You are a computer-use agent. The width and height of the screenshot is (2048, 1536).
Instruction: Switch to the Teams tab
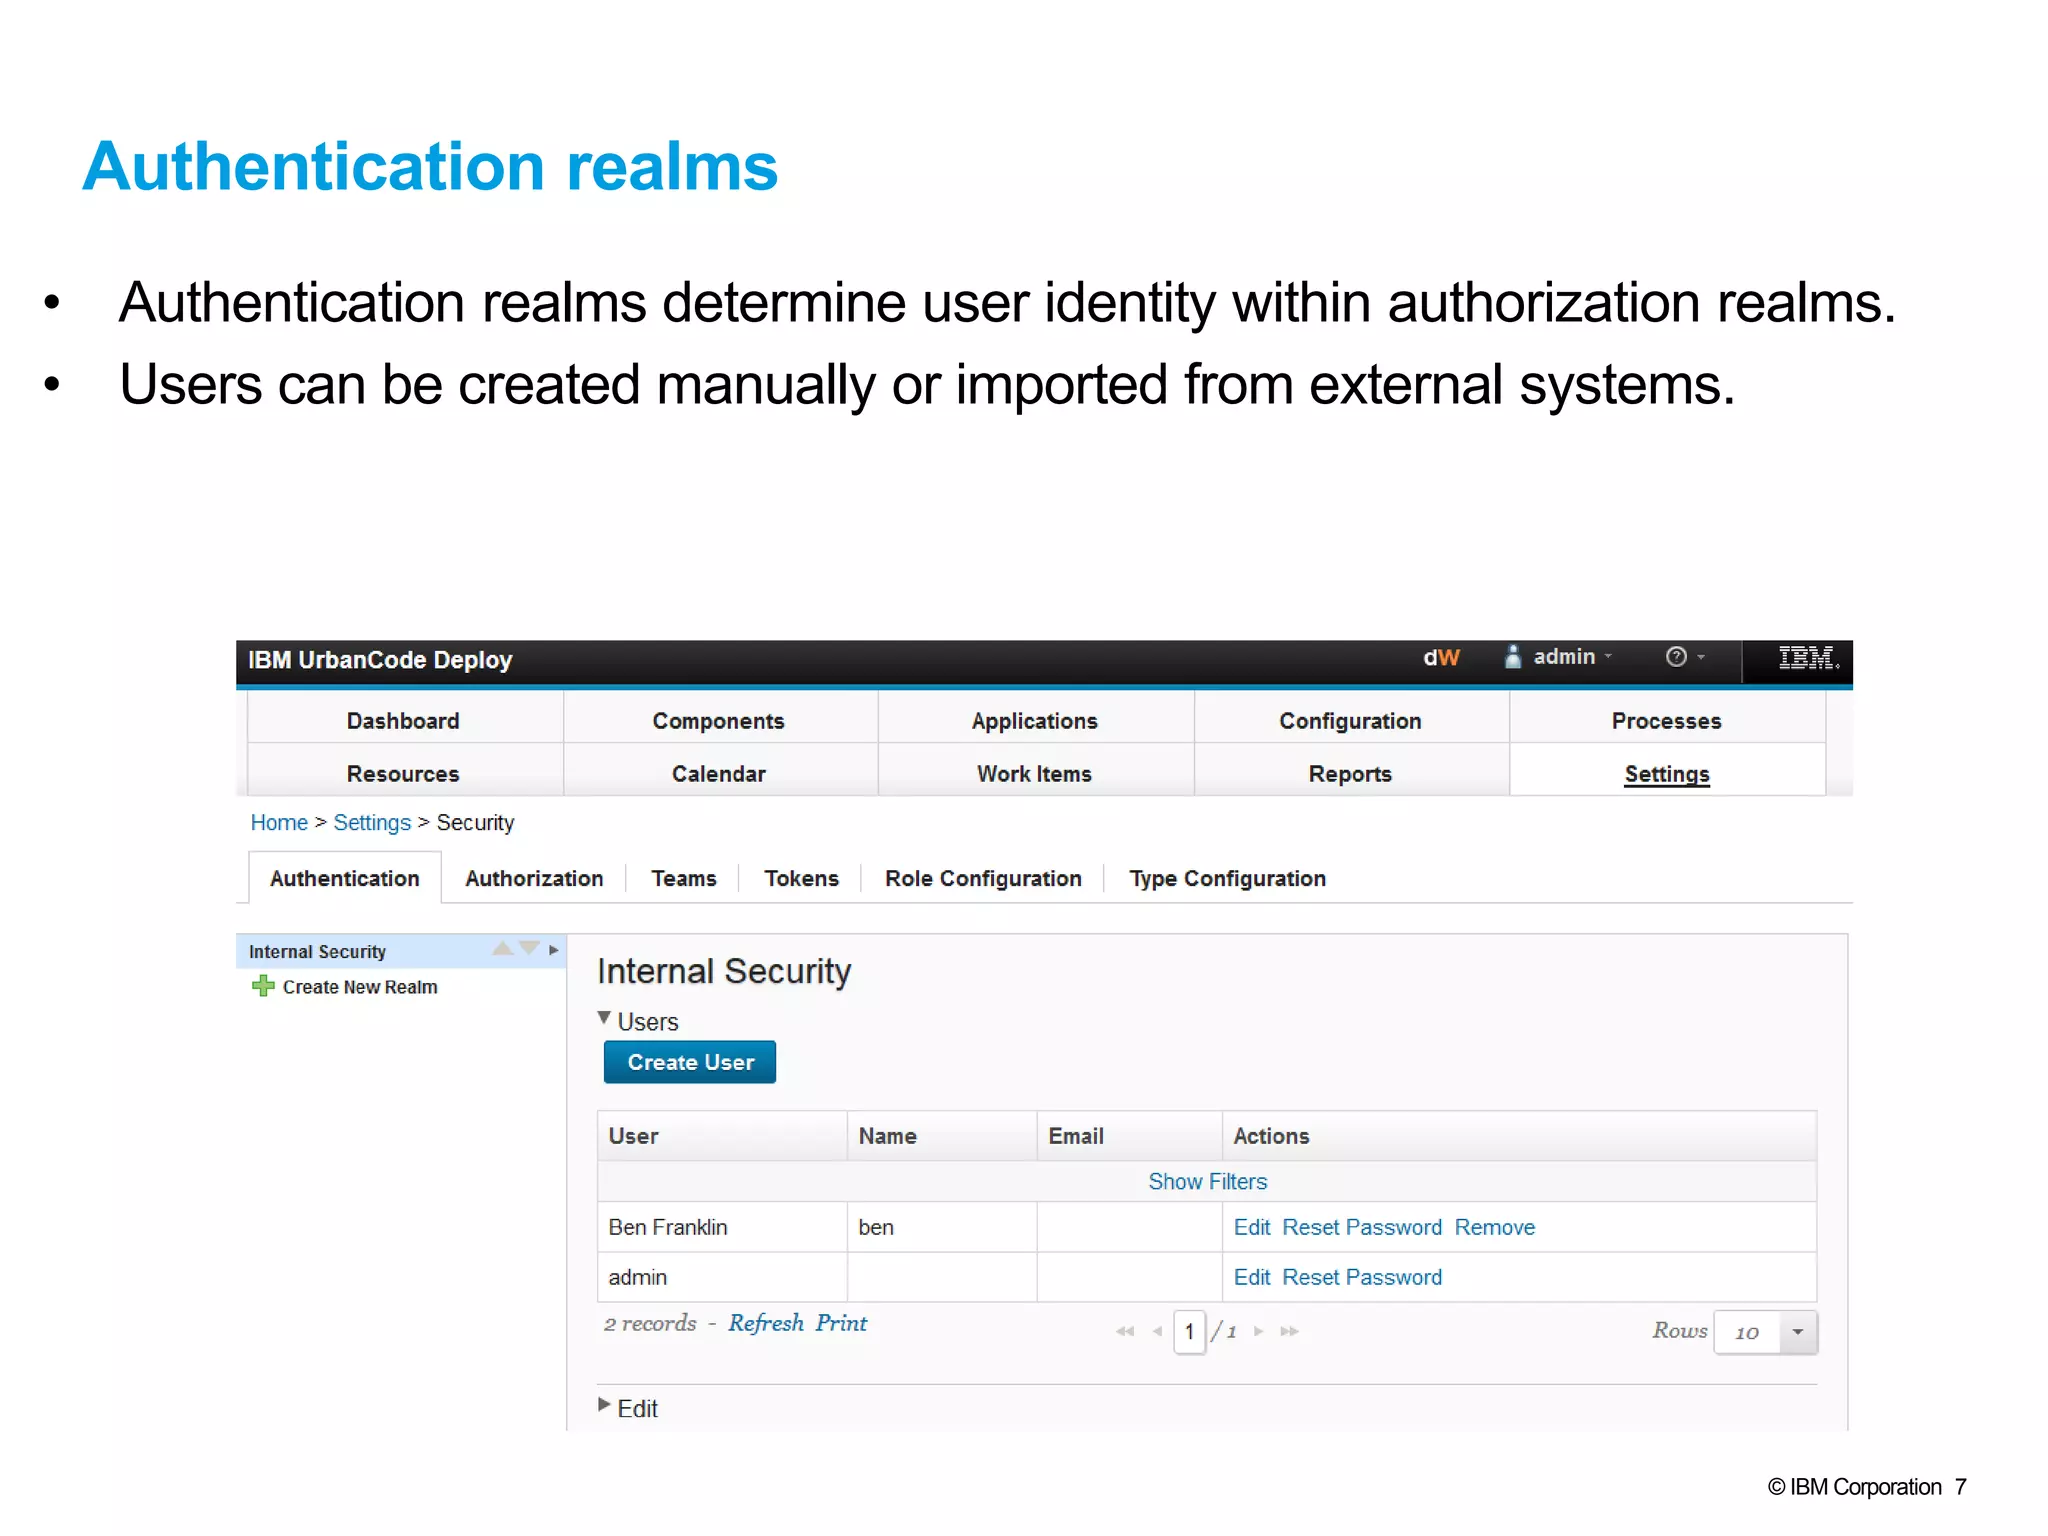pos(684,878)
